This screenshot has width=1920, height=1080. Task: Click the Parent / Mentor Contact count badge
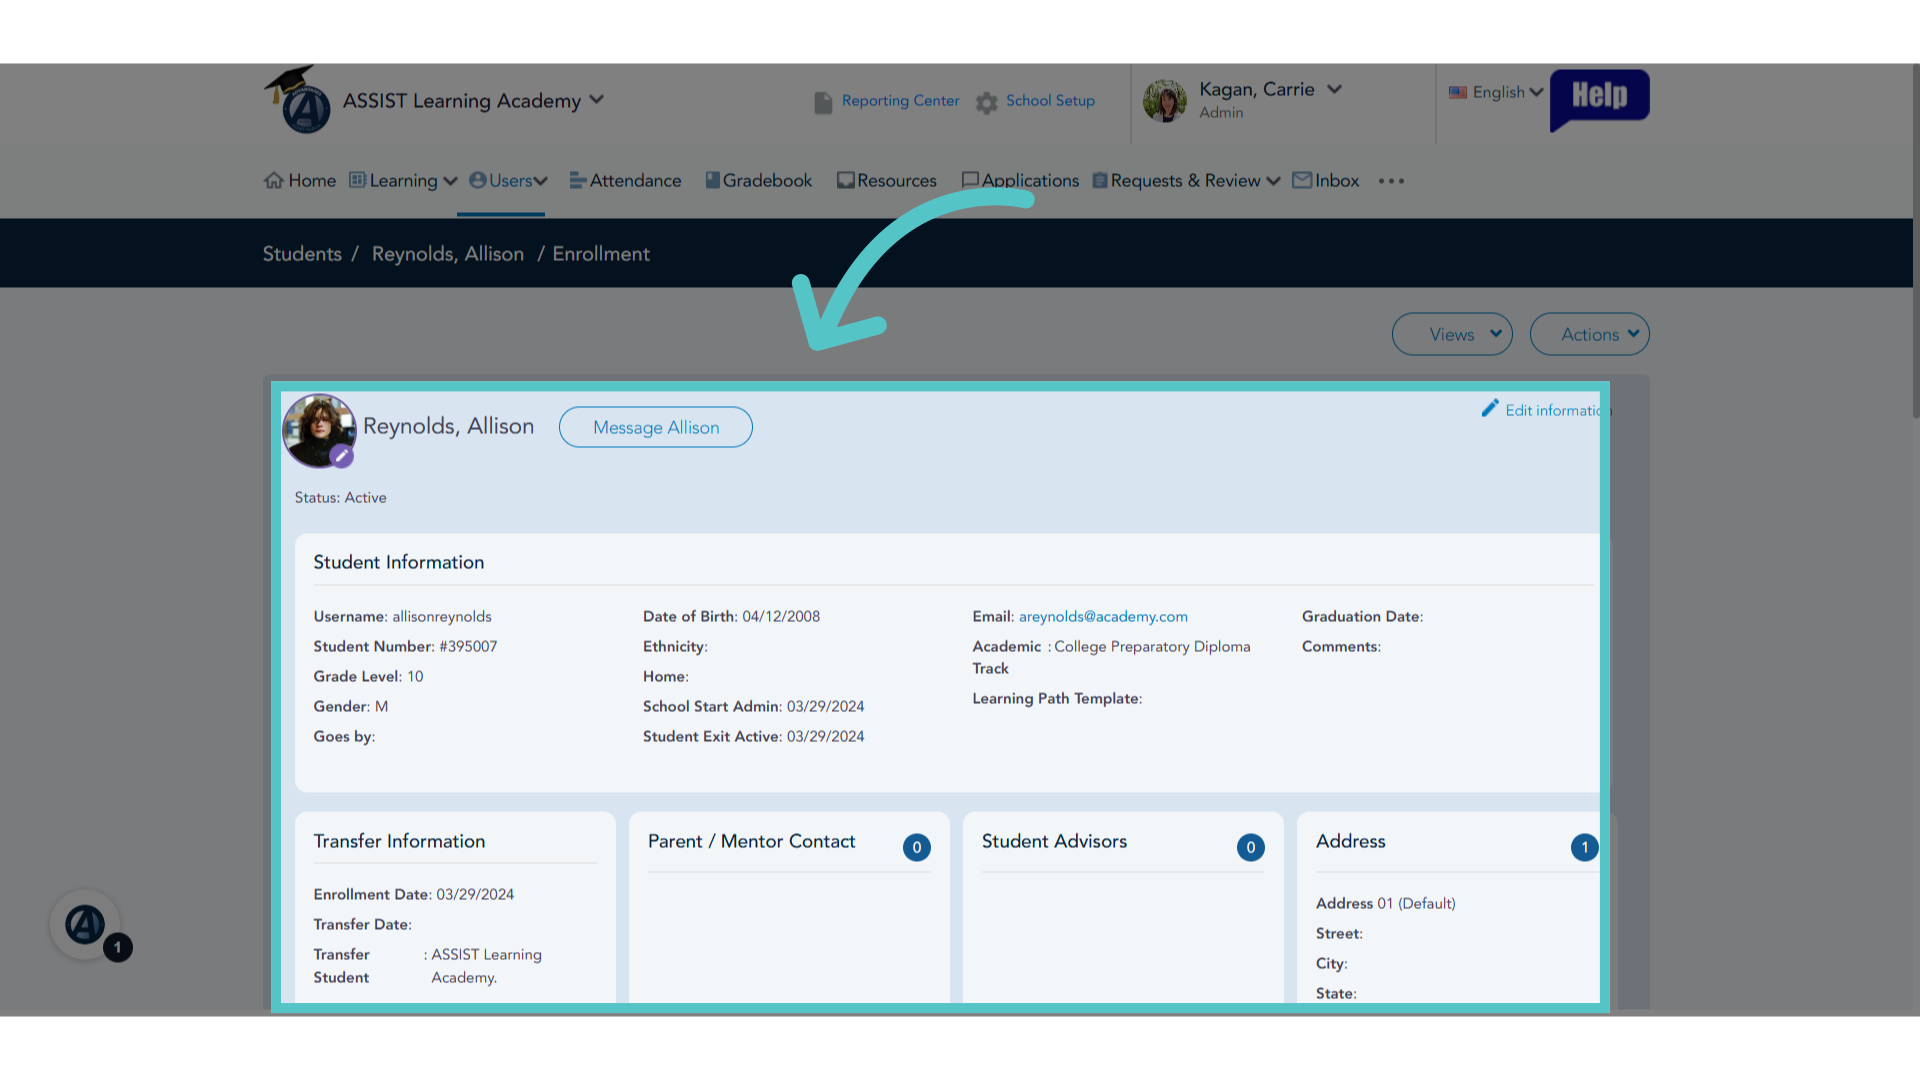917,847
